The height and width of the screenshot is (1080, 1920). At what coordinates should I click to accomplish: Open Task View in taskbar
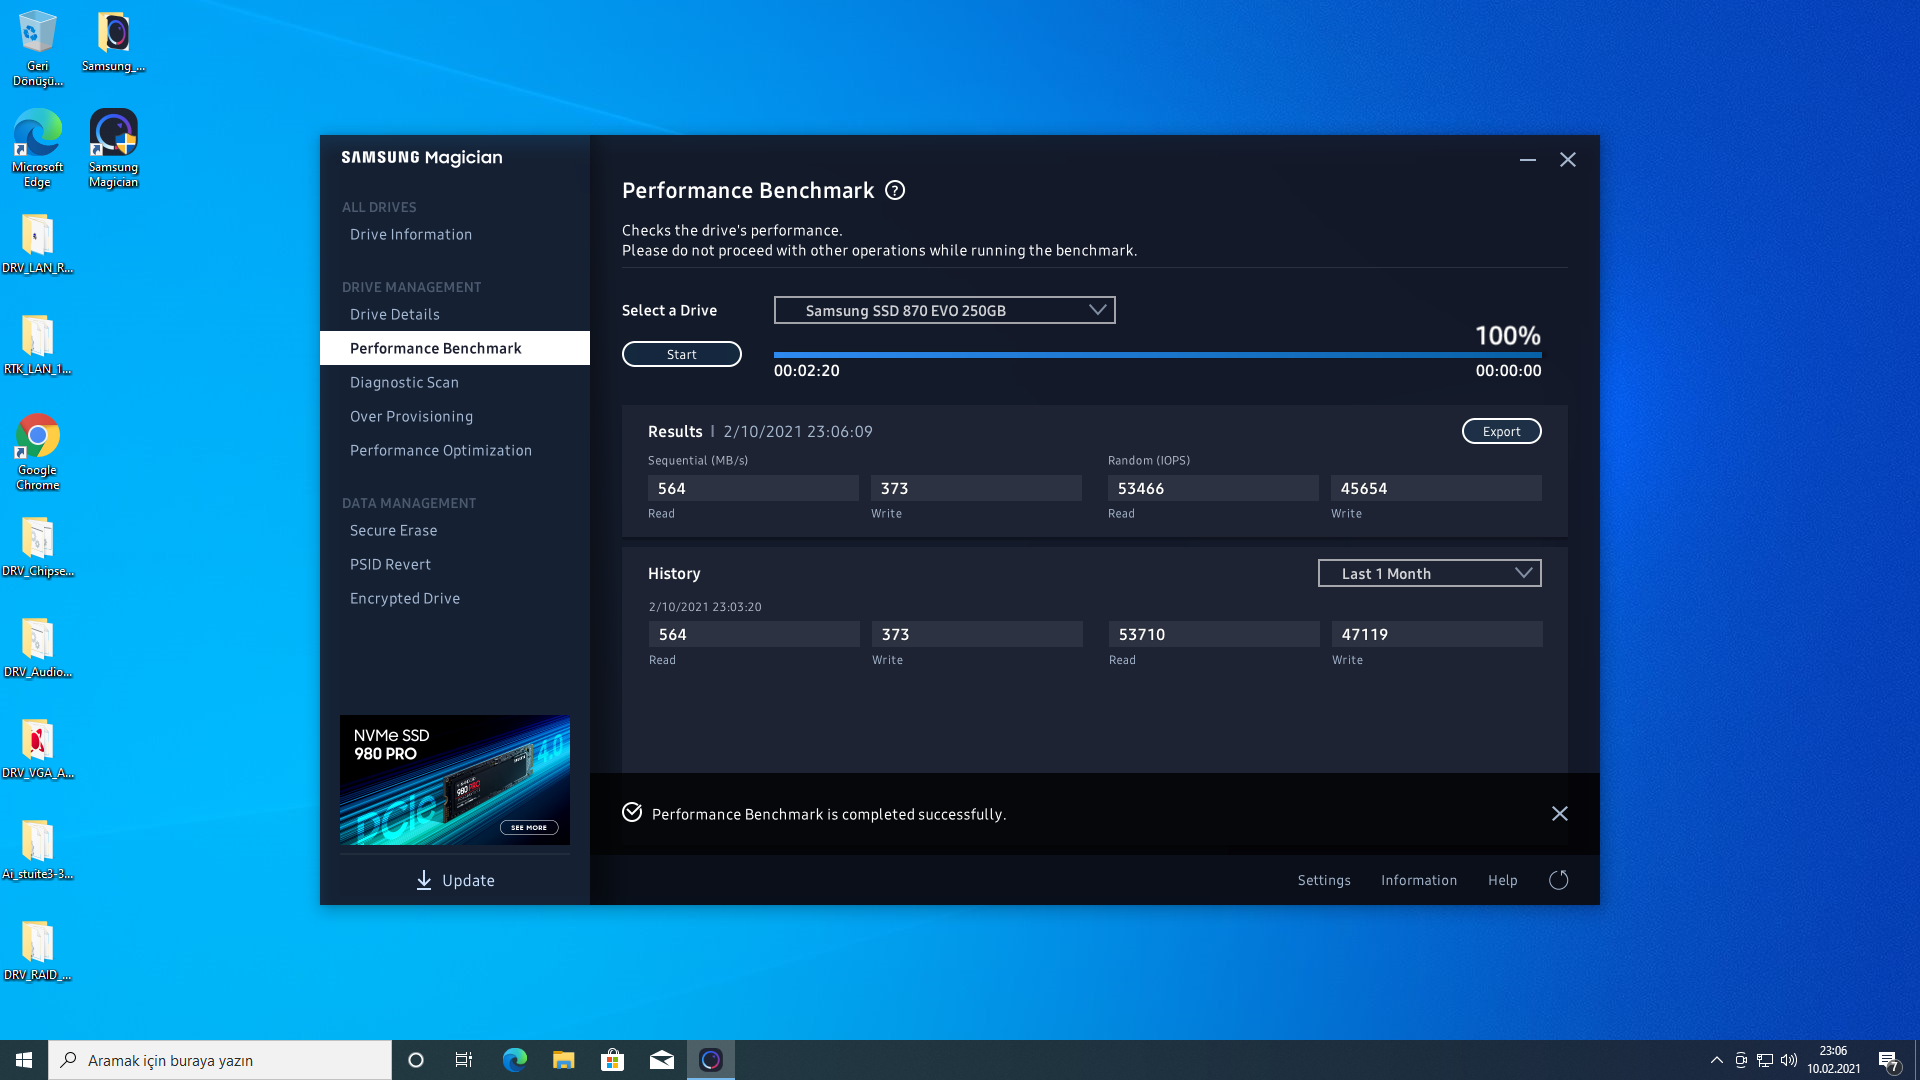[x=464, y=1060]
